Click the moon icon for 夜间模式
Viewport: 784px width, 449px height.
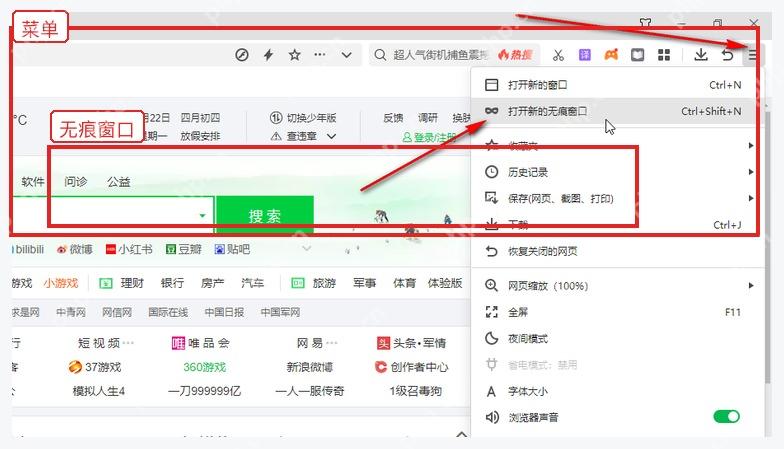[492, 338]
